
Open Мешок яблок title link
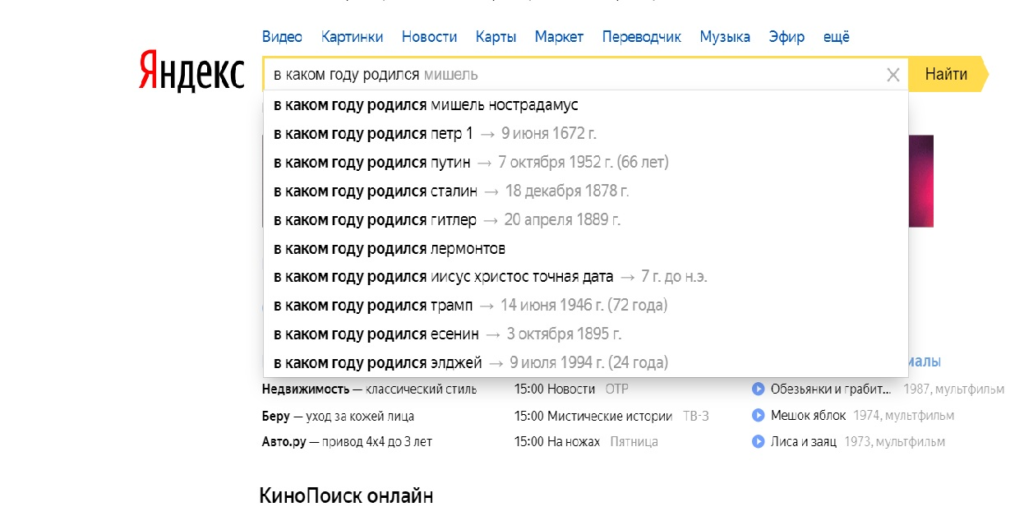(808, 415)
